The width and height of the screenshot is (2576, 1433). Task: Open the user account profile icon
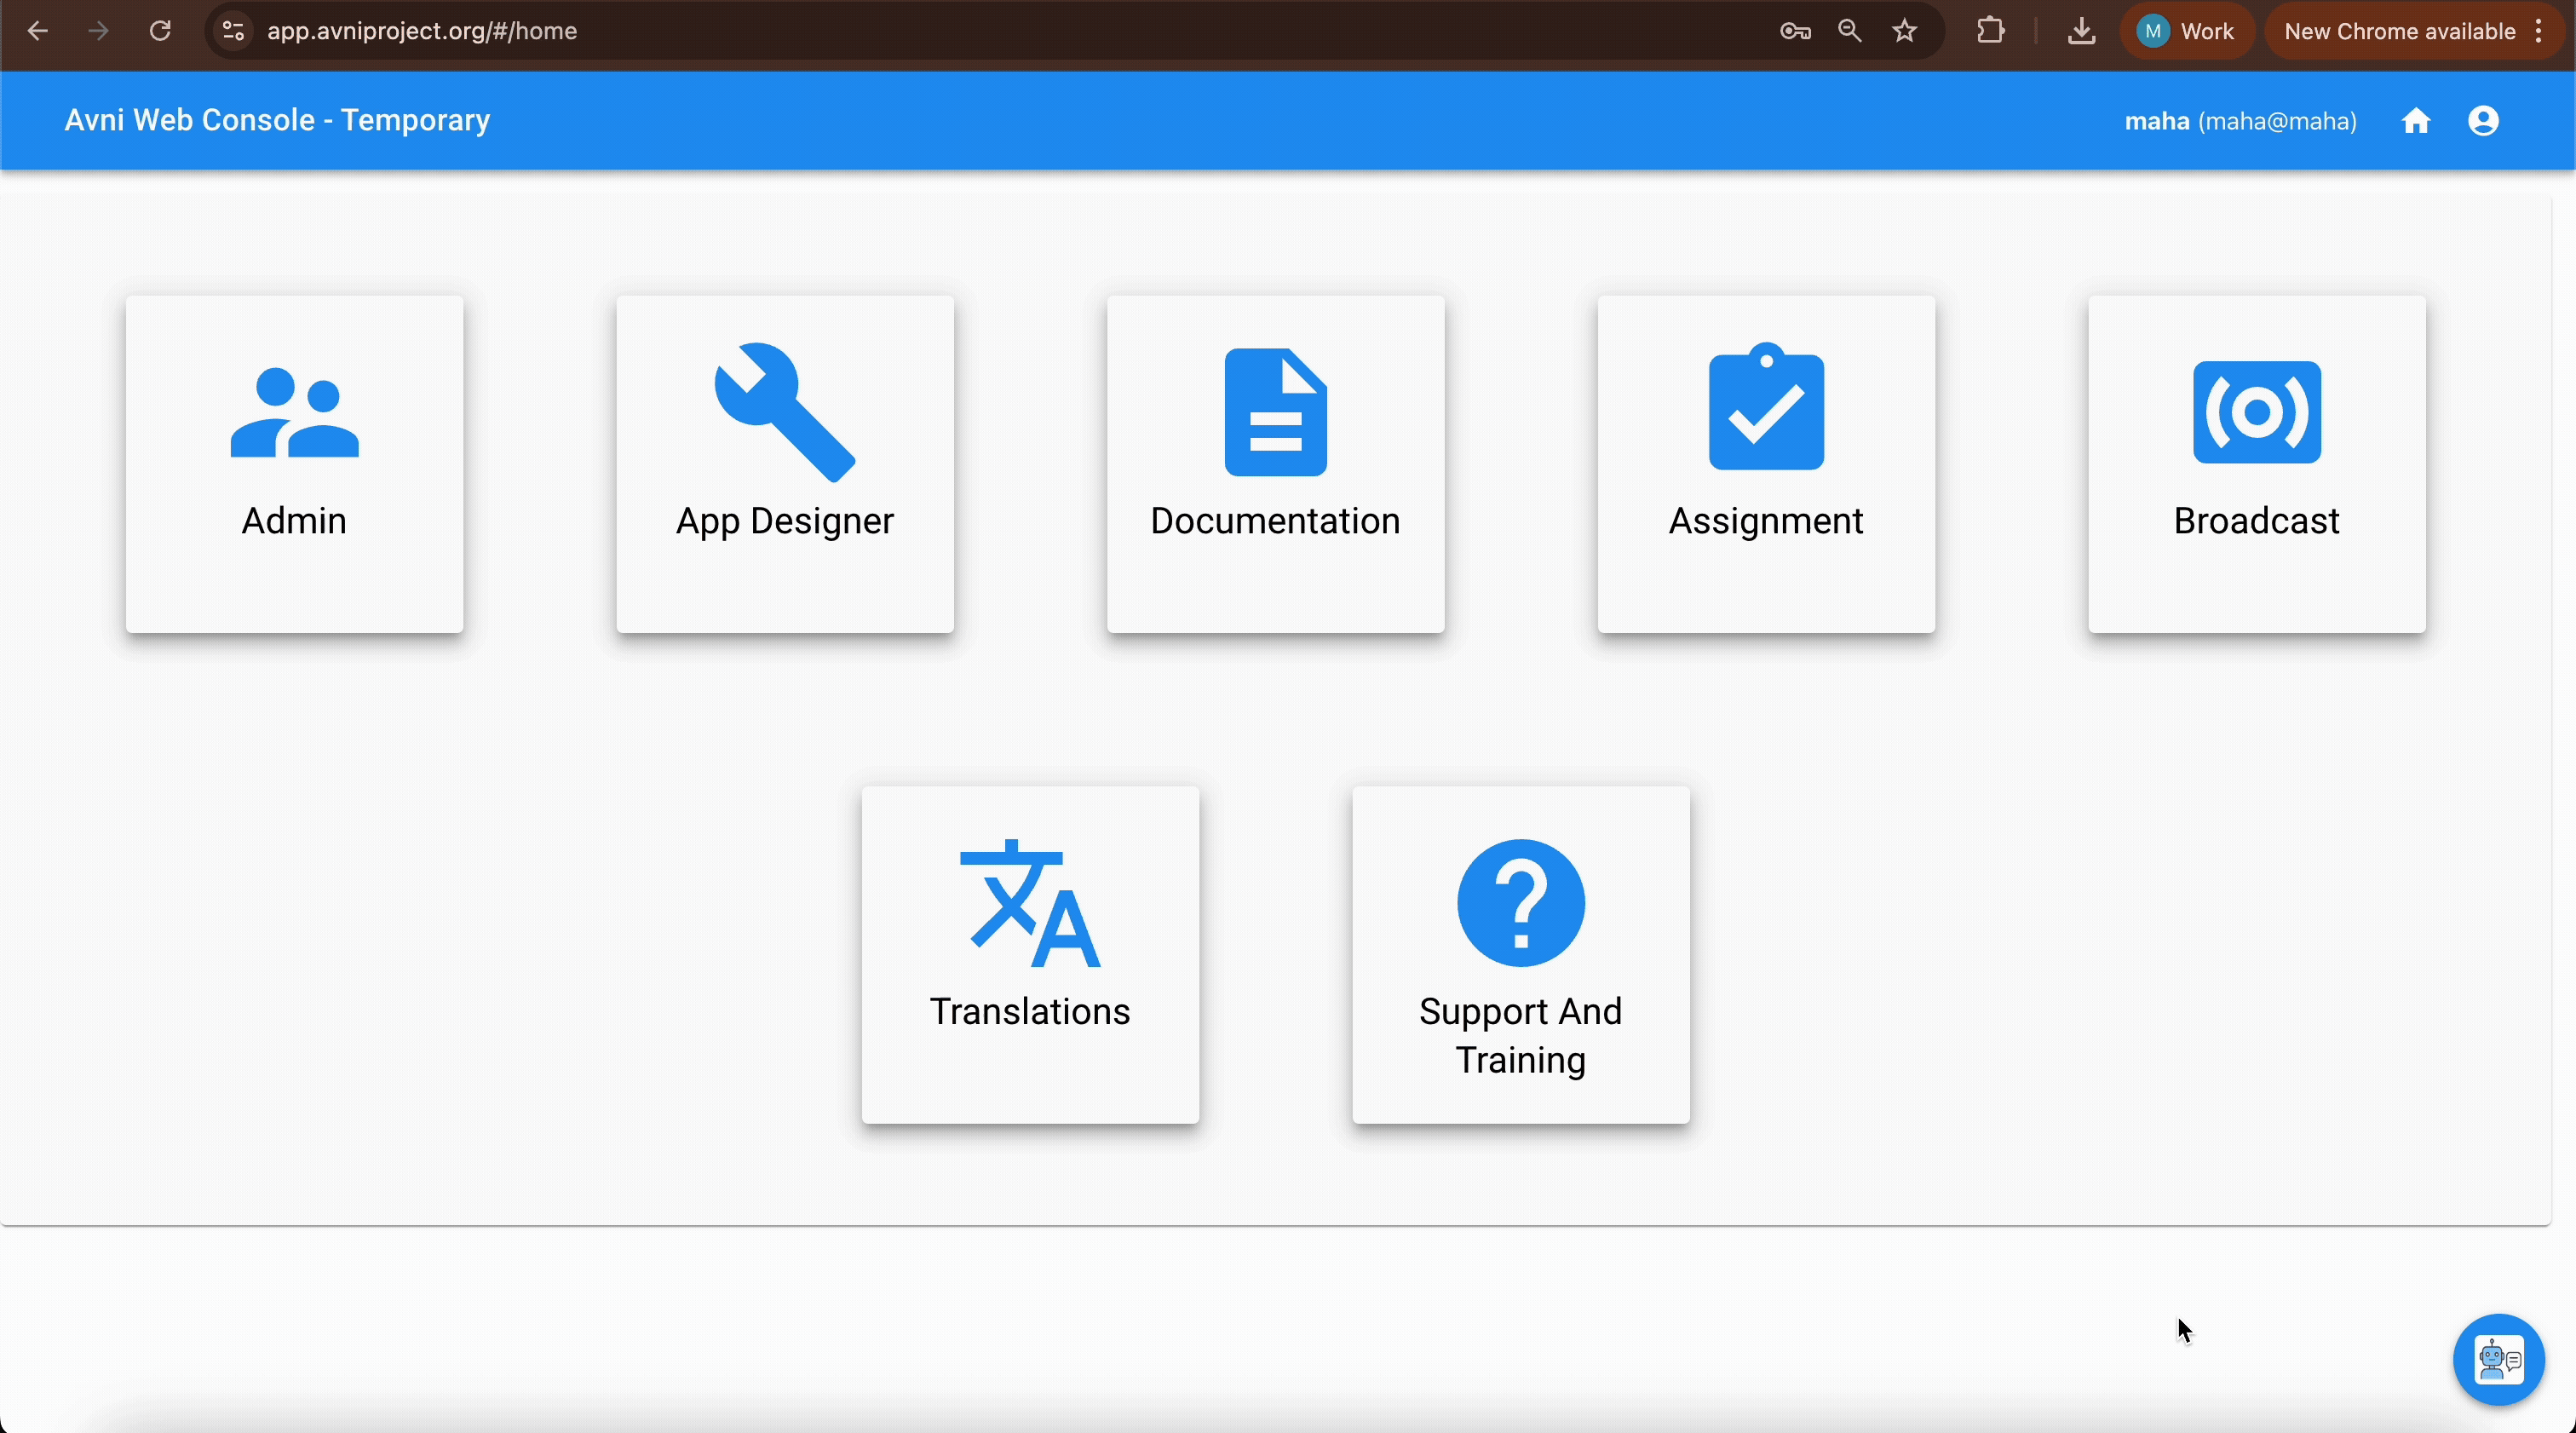pyautogui.click(x=2483, y=121)
